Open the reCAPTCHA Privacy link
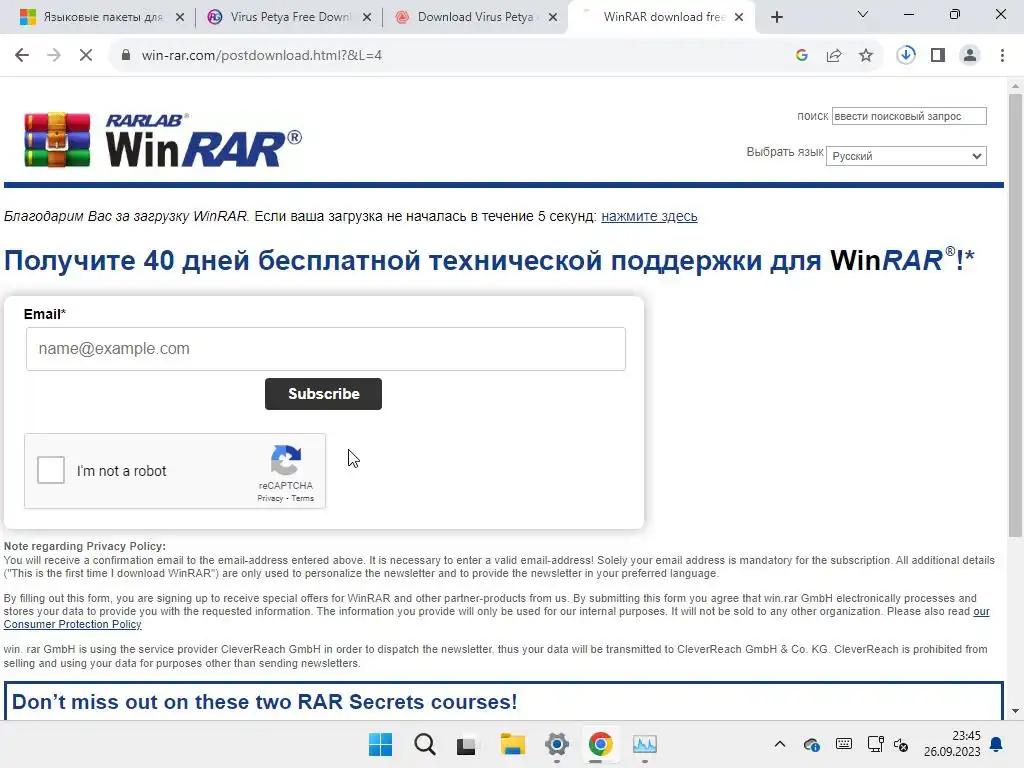The image size is (1024, 768). (270, 498)
